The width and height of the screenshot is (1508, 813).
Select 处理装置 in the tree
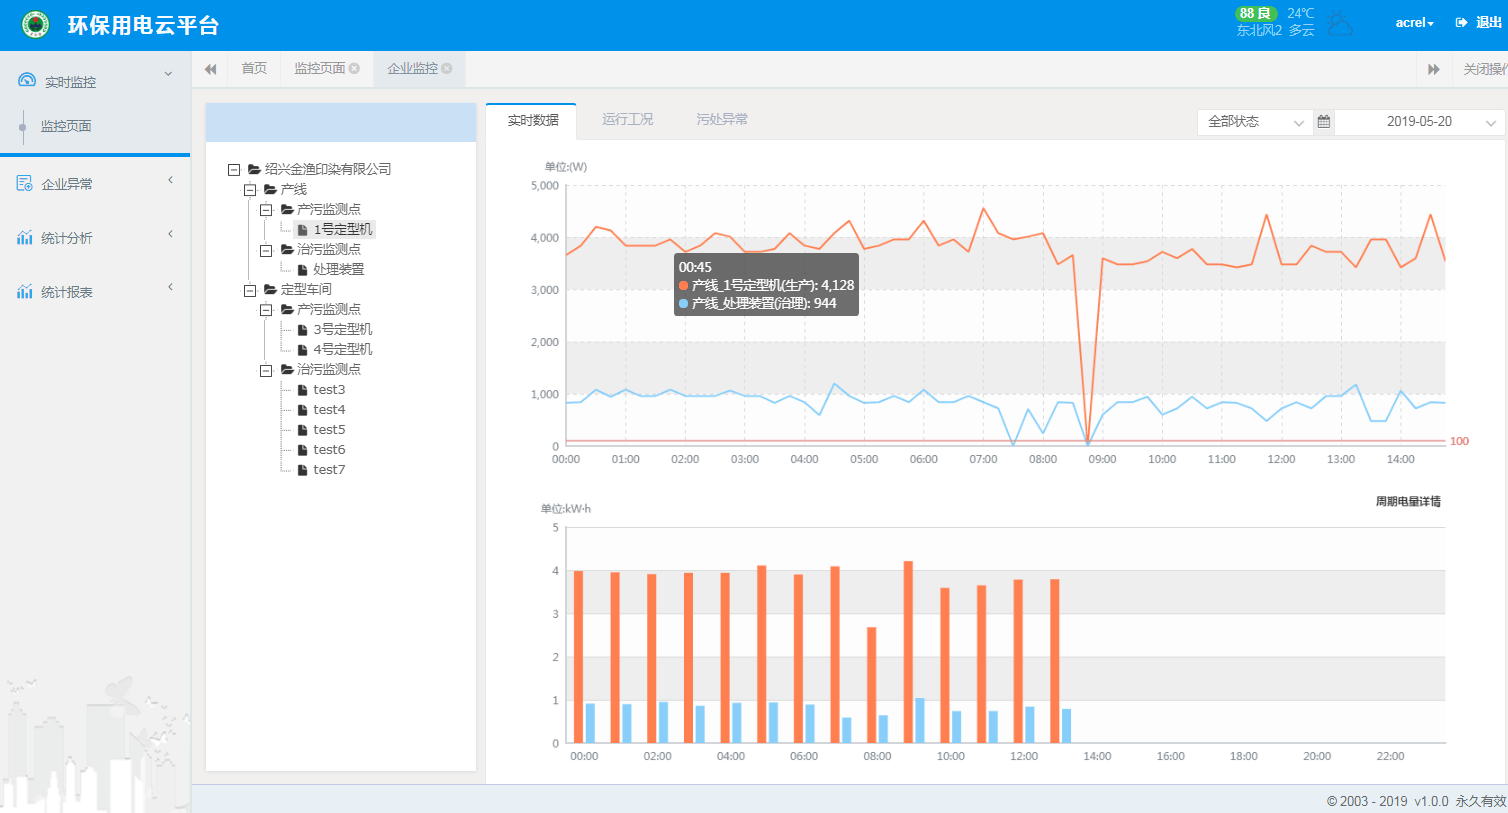(x=339, y=270)
